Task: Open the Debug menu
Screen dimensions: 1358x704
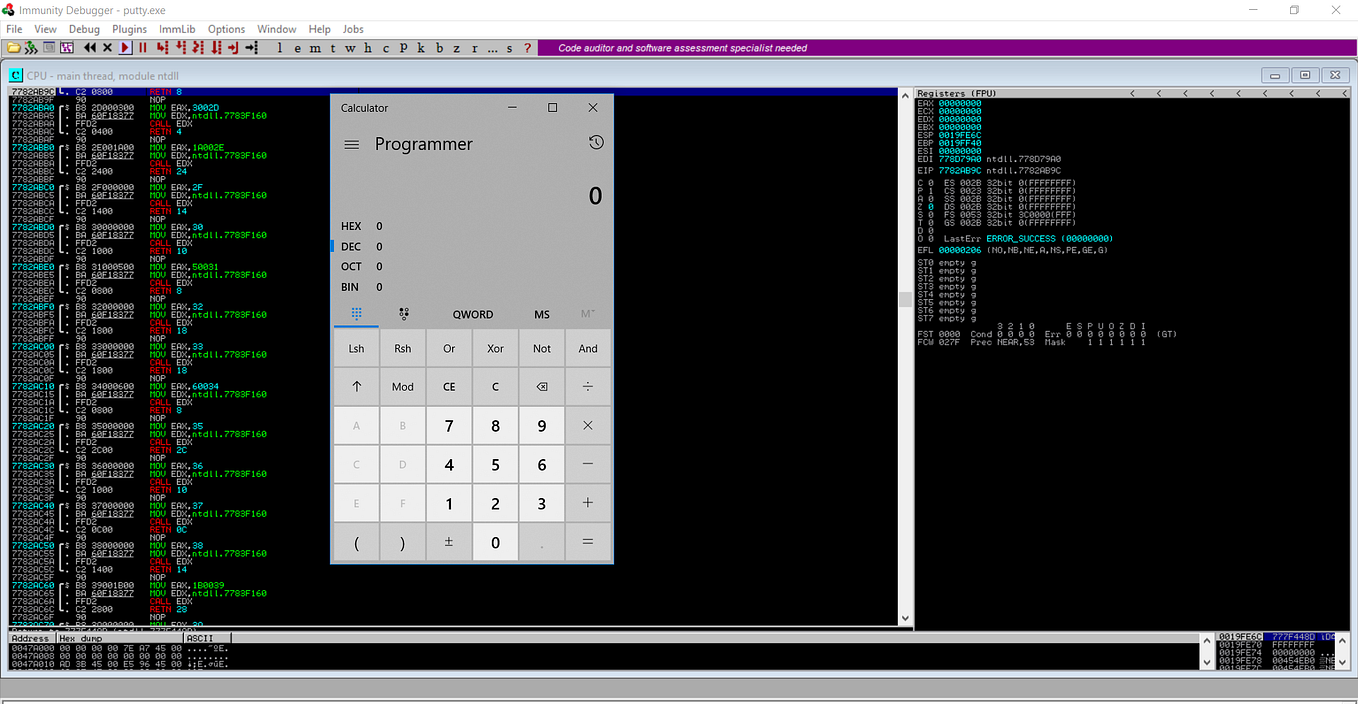Action: (x=84, y=29)
